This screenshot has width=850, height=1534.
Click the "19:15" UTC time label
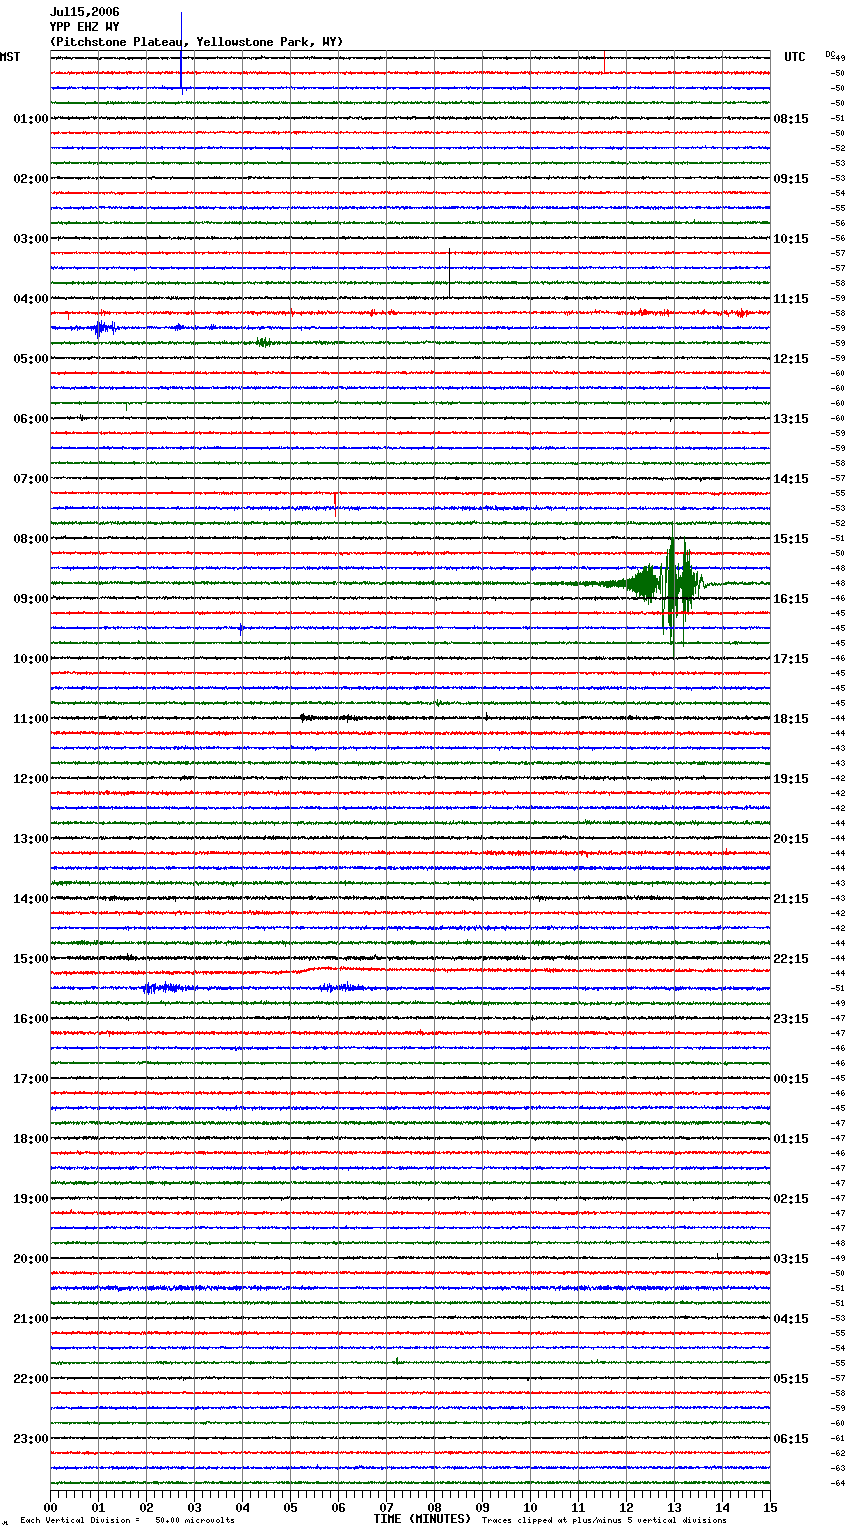tap(791, 779)
